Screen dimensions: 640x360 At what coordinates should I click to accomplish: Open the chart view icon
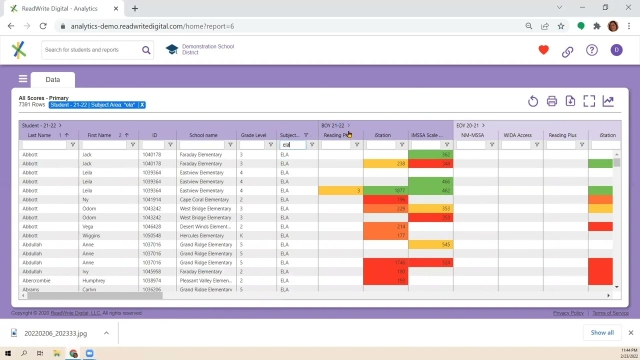(x=608, y=101)
